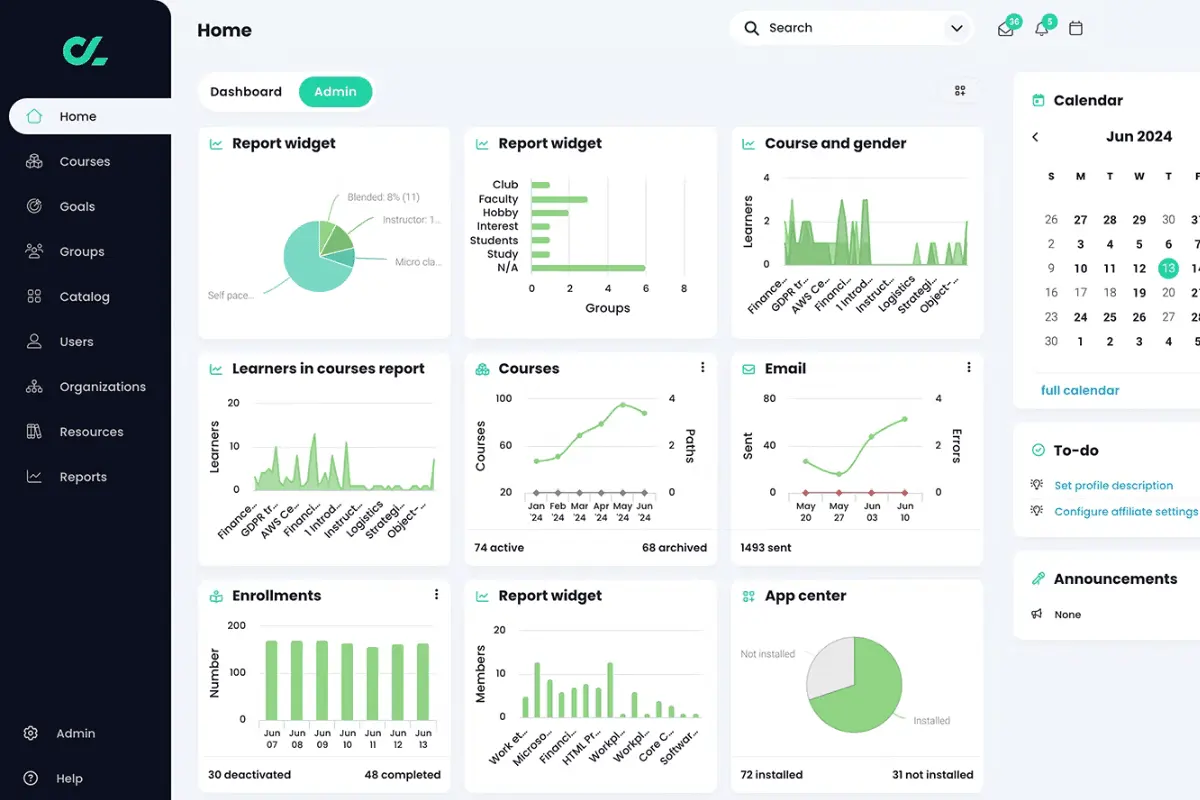1200x800 pixels.
Task: Click the Announcements pencil icon
Action: point(1038,579)
